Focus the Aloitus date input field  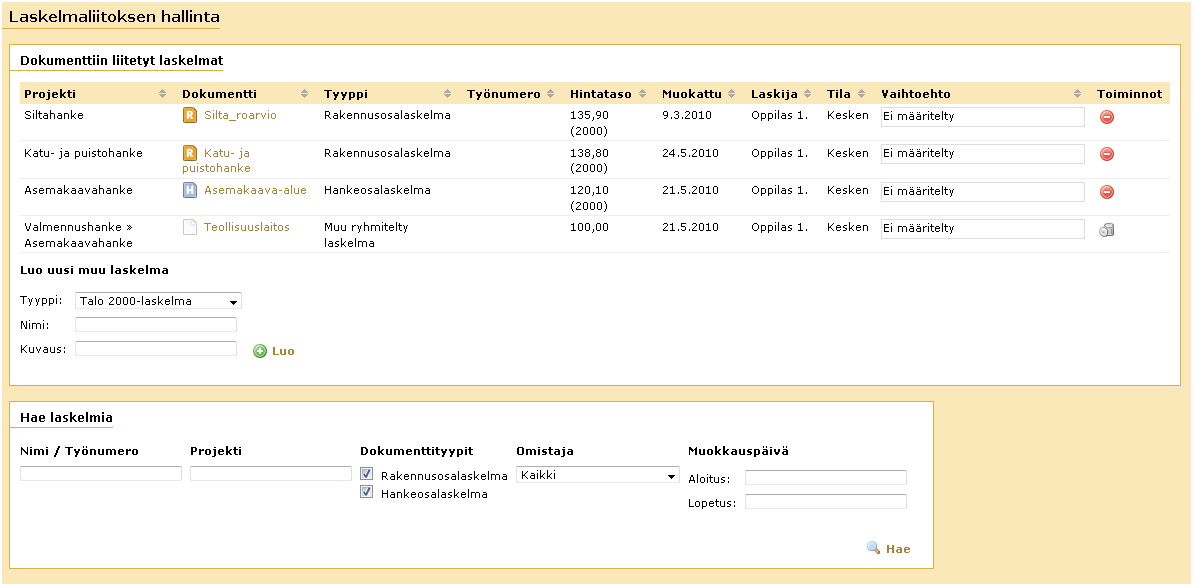(x=825, y=478)
